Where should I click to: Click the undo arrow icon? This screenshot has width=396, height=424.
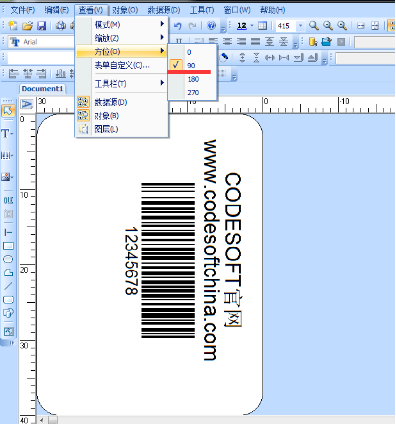(178, 26)
